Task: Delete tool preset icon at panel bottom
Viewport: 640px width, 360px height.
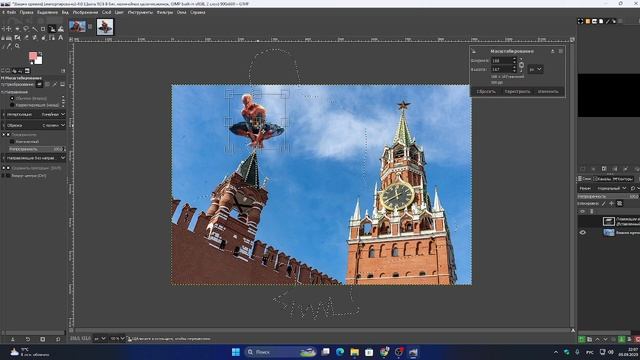Action: tap(42, 339)
